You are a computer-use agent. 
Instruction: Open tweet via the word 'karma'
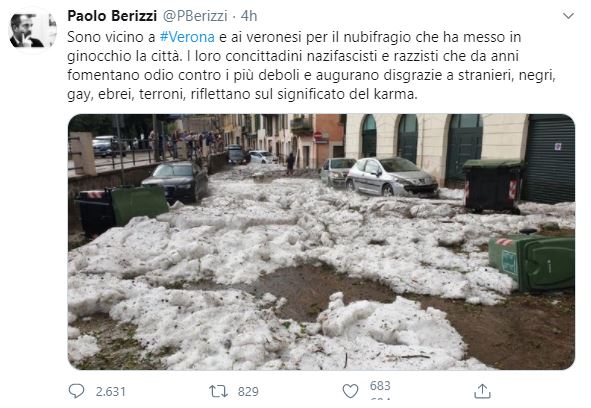click(395, 94)
